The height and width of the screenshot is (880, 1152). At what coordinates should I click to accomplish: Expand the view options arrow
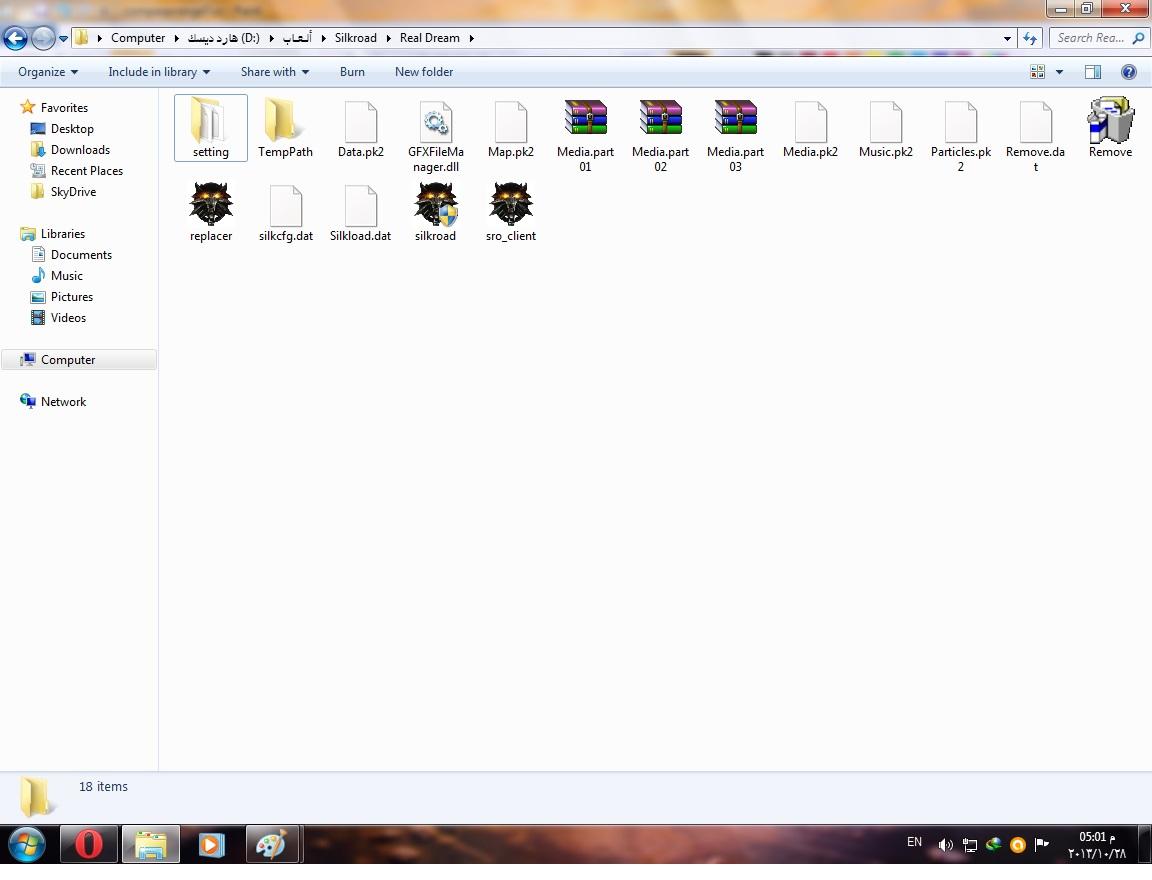[x=1059, y=72]
